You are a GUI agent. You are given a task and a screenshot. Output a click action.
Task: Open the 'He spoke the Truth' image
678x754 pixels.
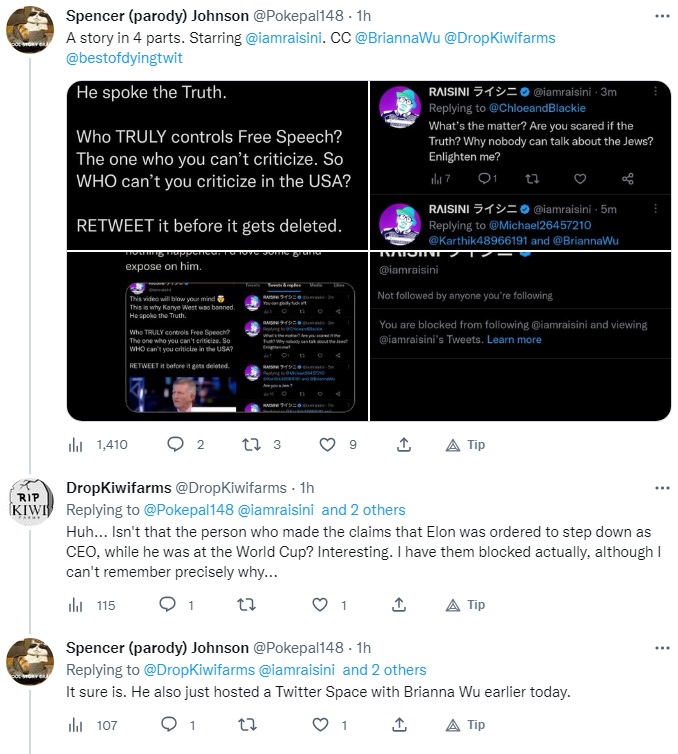(x=217, y=165)
